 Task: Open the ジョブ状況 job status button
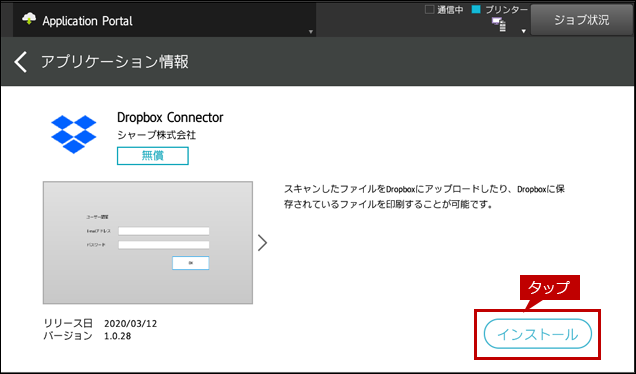(x=582, y=20)
